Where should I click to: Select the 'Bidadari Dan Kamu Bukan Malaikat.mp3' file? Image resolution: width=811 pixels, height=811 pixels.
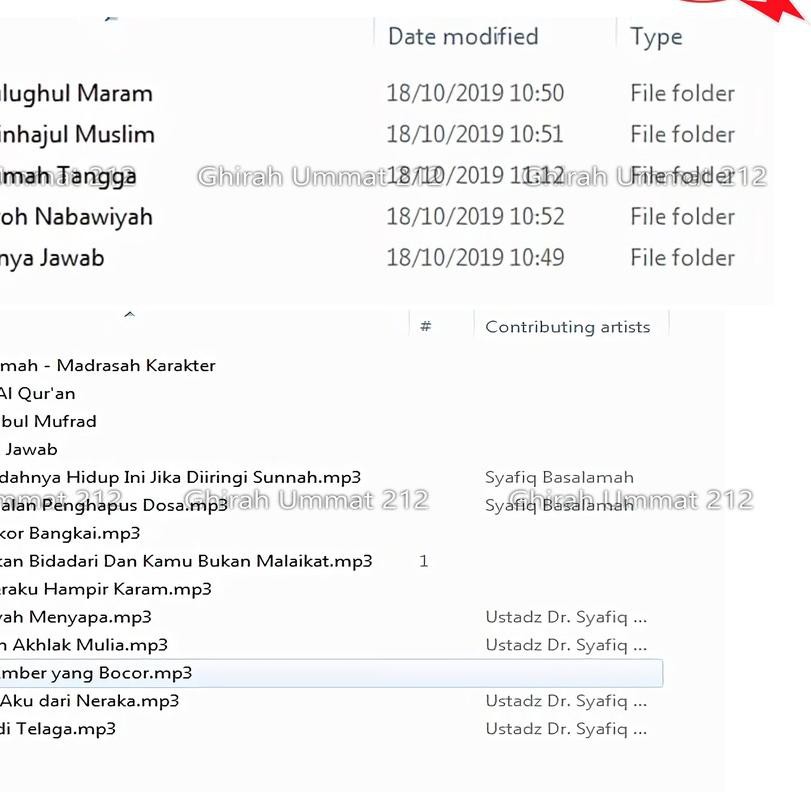(186, 561)
